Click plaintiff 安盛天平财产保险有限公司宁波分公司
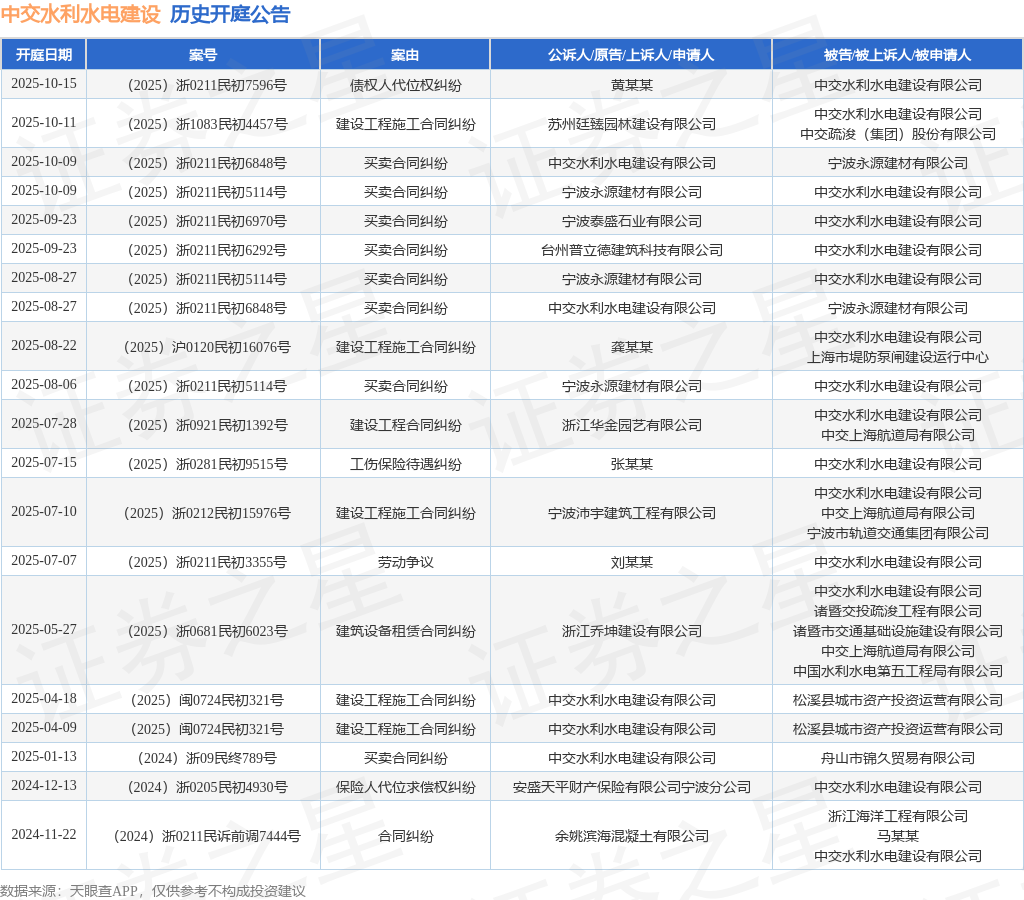1024x900 pixels. 632,787
